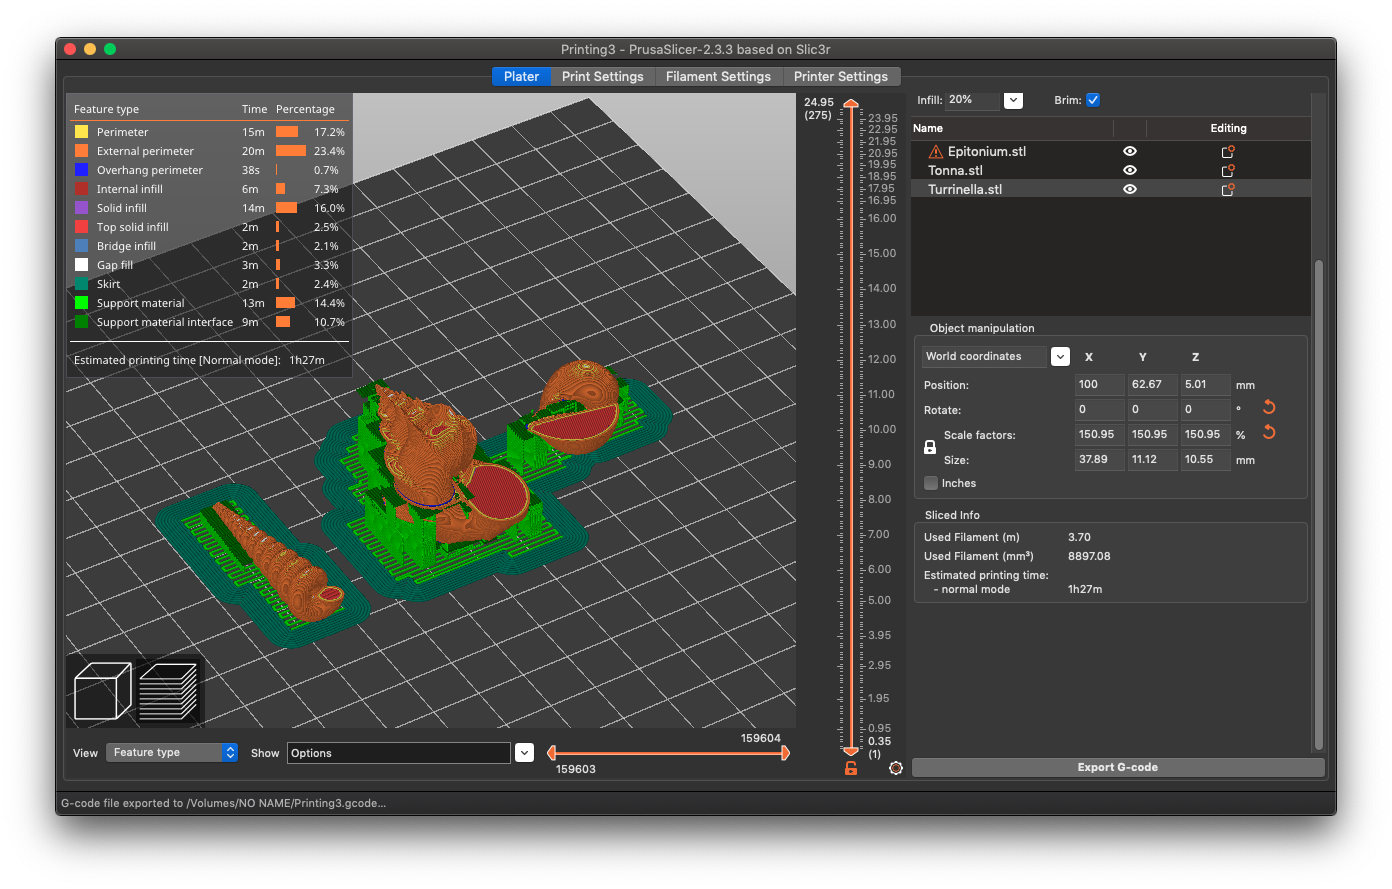Open the preview settings gear icon

coord(895,768)
